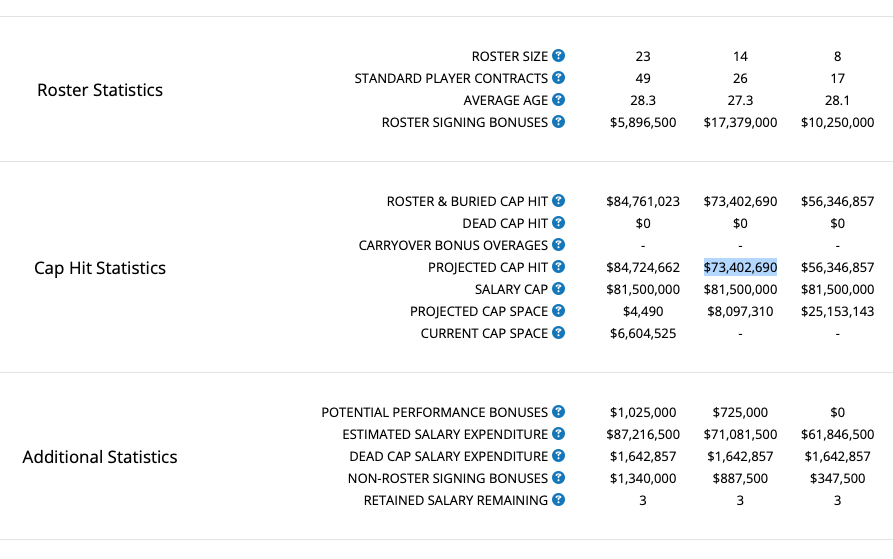The width and height of the screenshot is (893, 559).
Task: Show the Current Cap Space help tooltip
Action: (559, 332)
